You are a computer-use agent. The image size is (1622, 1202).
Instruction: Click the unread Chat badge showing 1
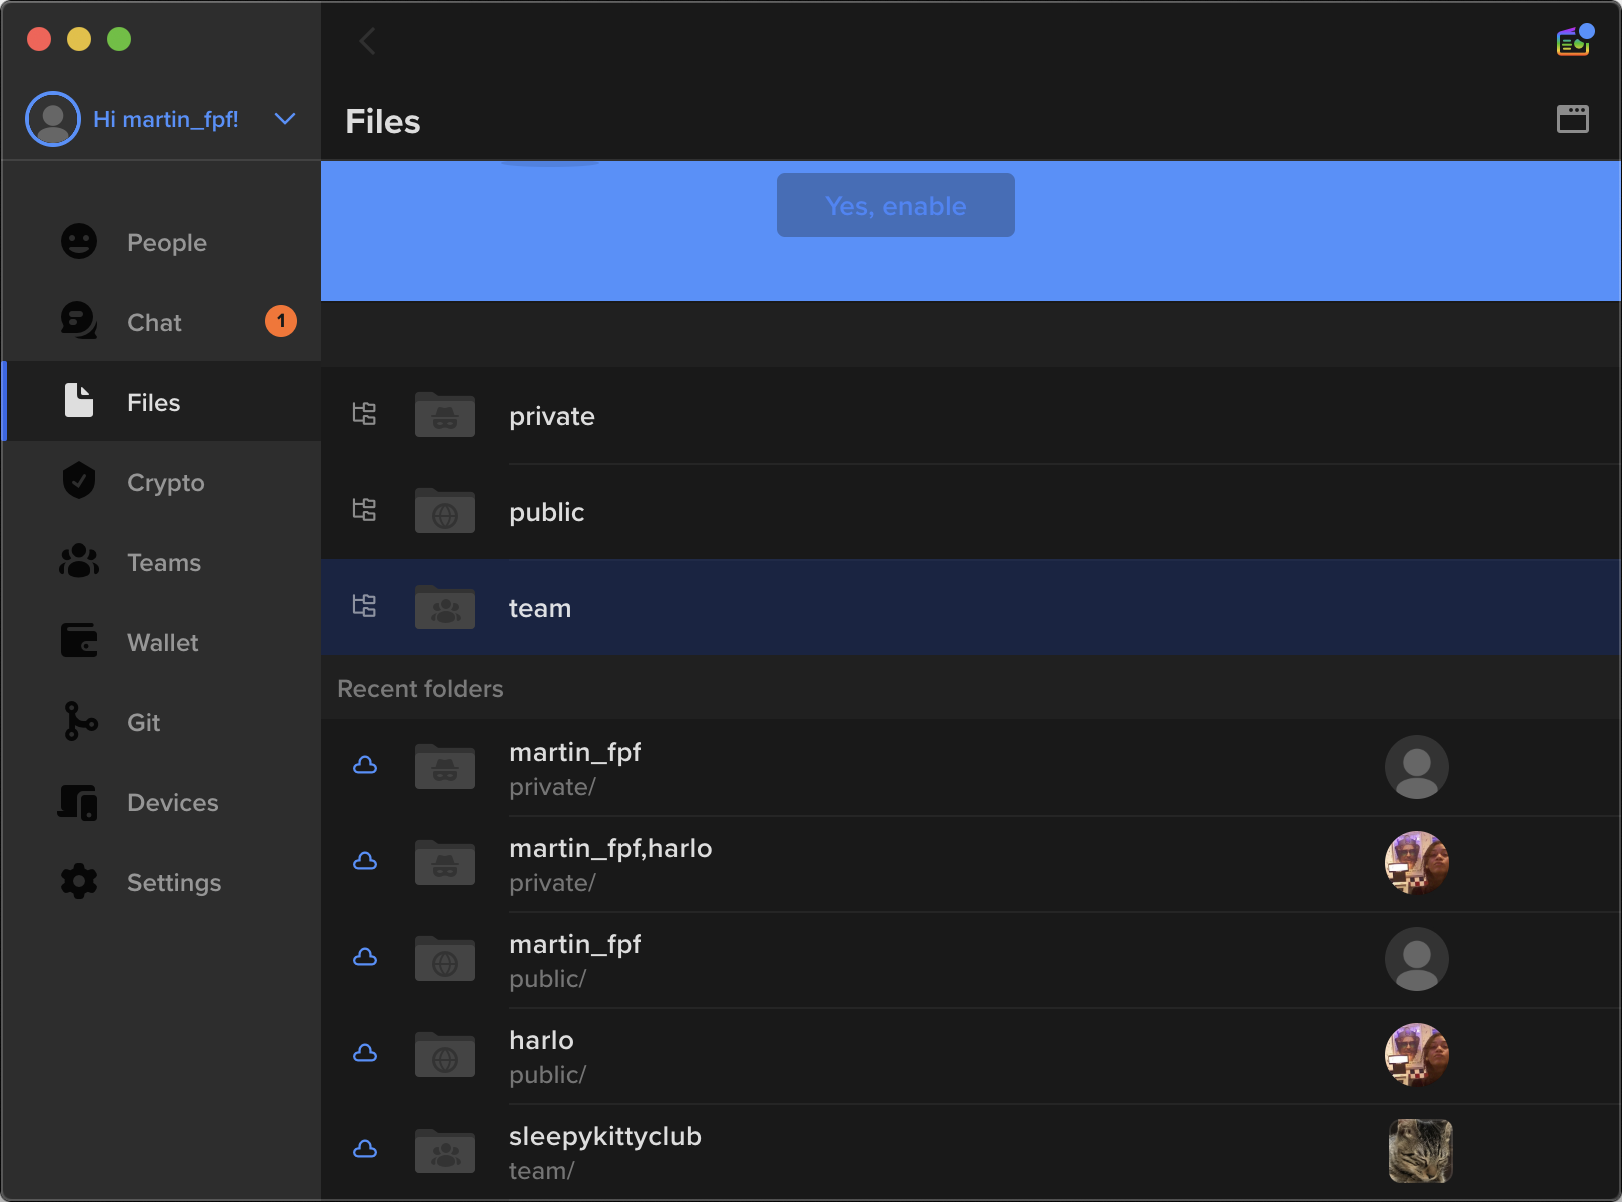pos(281,321)
